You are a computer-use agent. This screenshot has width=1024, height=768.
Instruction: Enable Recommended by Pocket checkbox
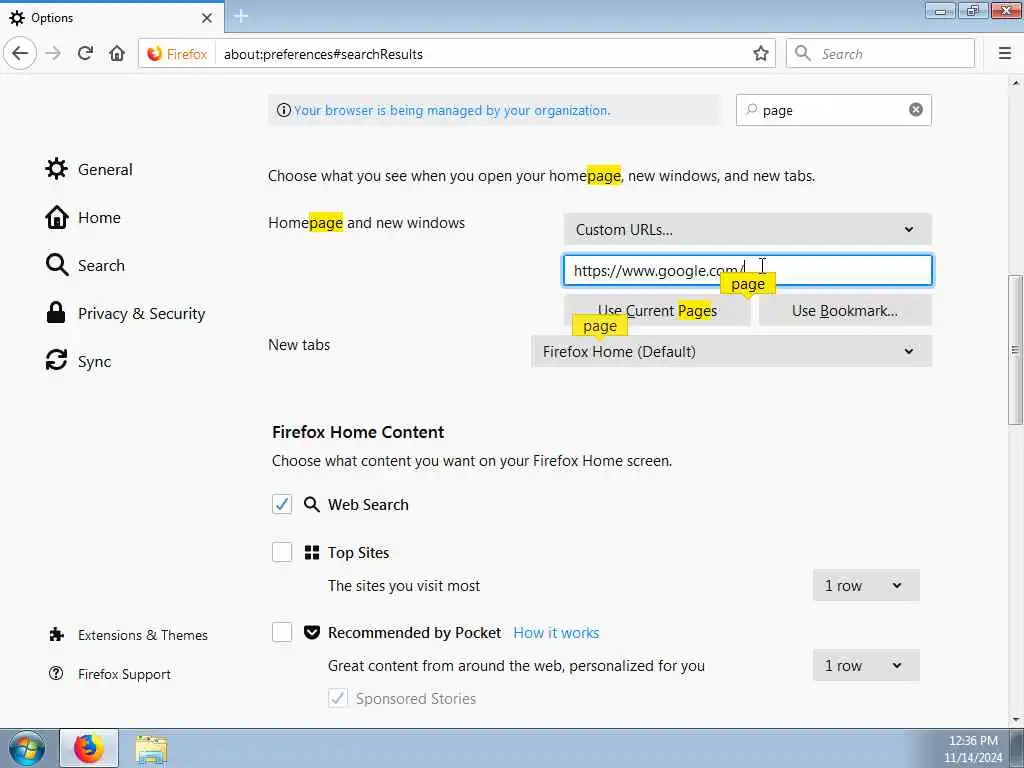pos(282,632)
